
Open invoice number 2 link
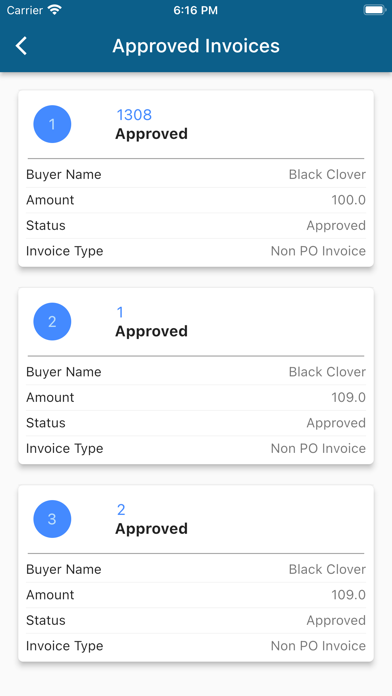pyautogui.click(x=121, y=510)
